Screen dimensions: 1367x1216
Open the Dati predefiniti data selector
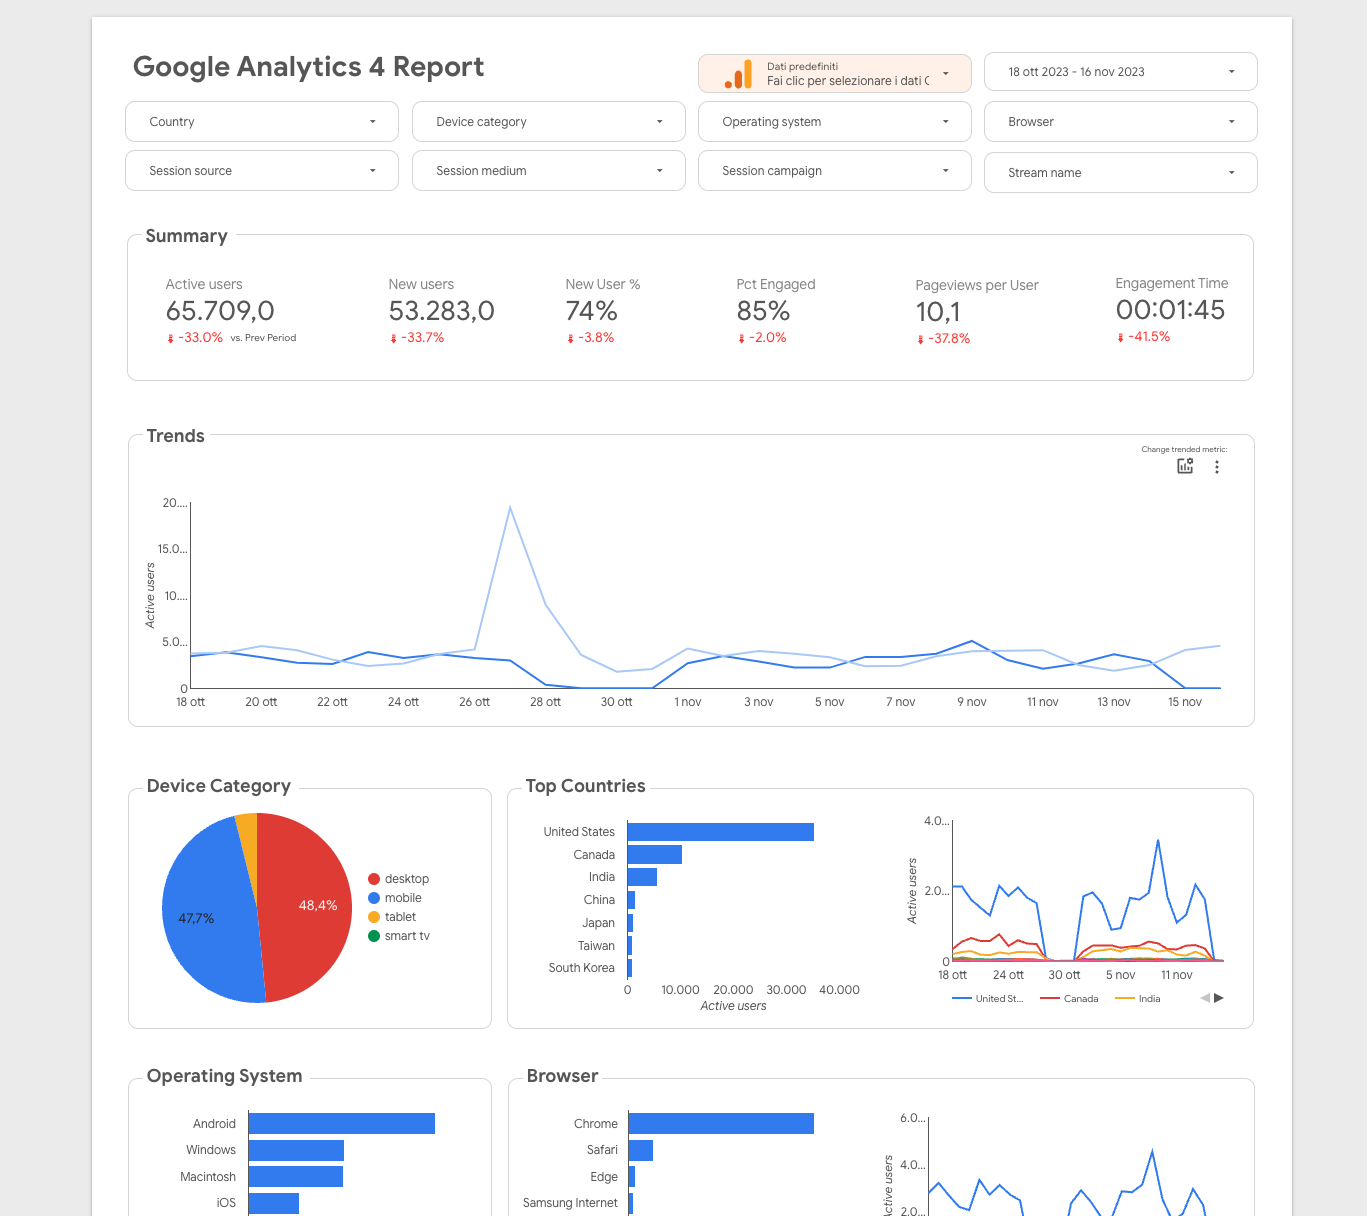[x=834, y=74]
